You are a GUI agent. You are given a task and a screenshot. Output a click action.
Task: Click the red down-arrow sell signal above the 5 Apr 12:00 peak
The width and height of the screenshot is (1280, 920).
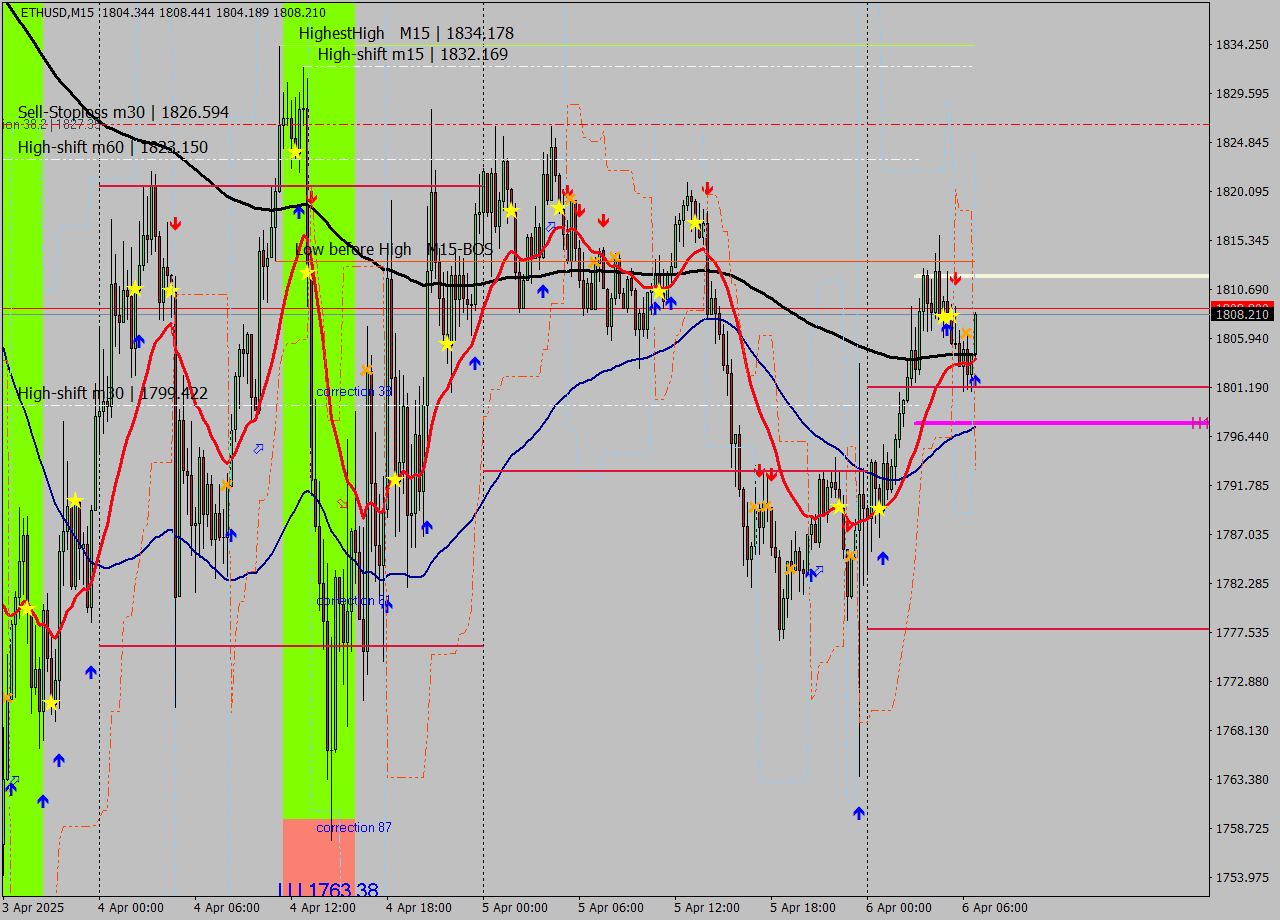708,188
